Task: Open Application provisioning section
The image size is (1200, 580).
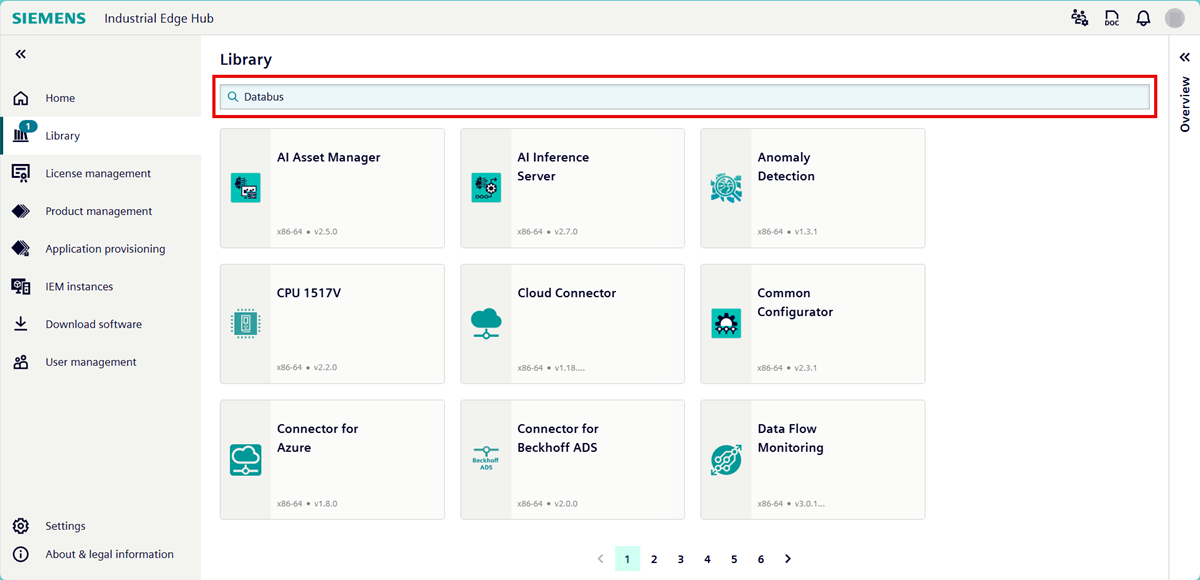Action: (105, 249)
